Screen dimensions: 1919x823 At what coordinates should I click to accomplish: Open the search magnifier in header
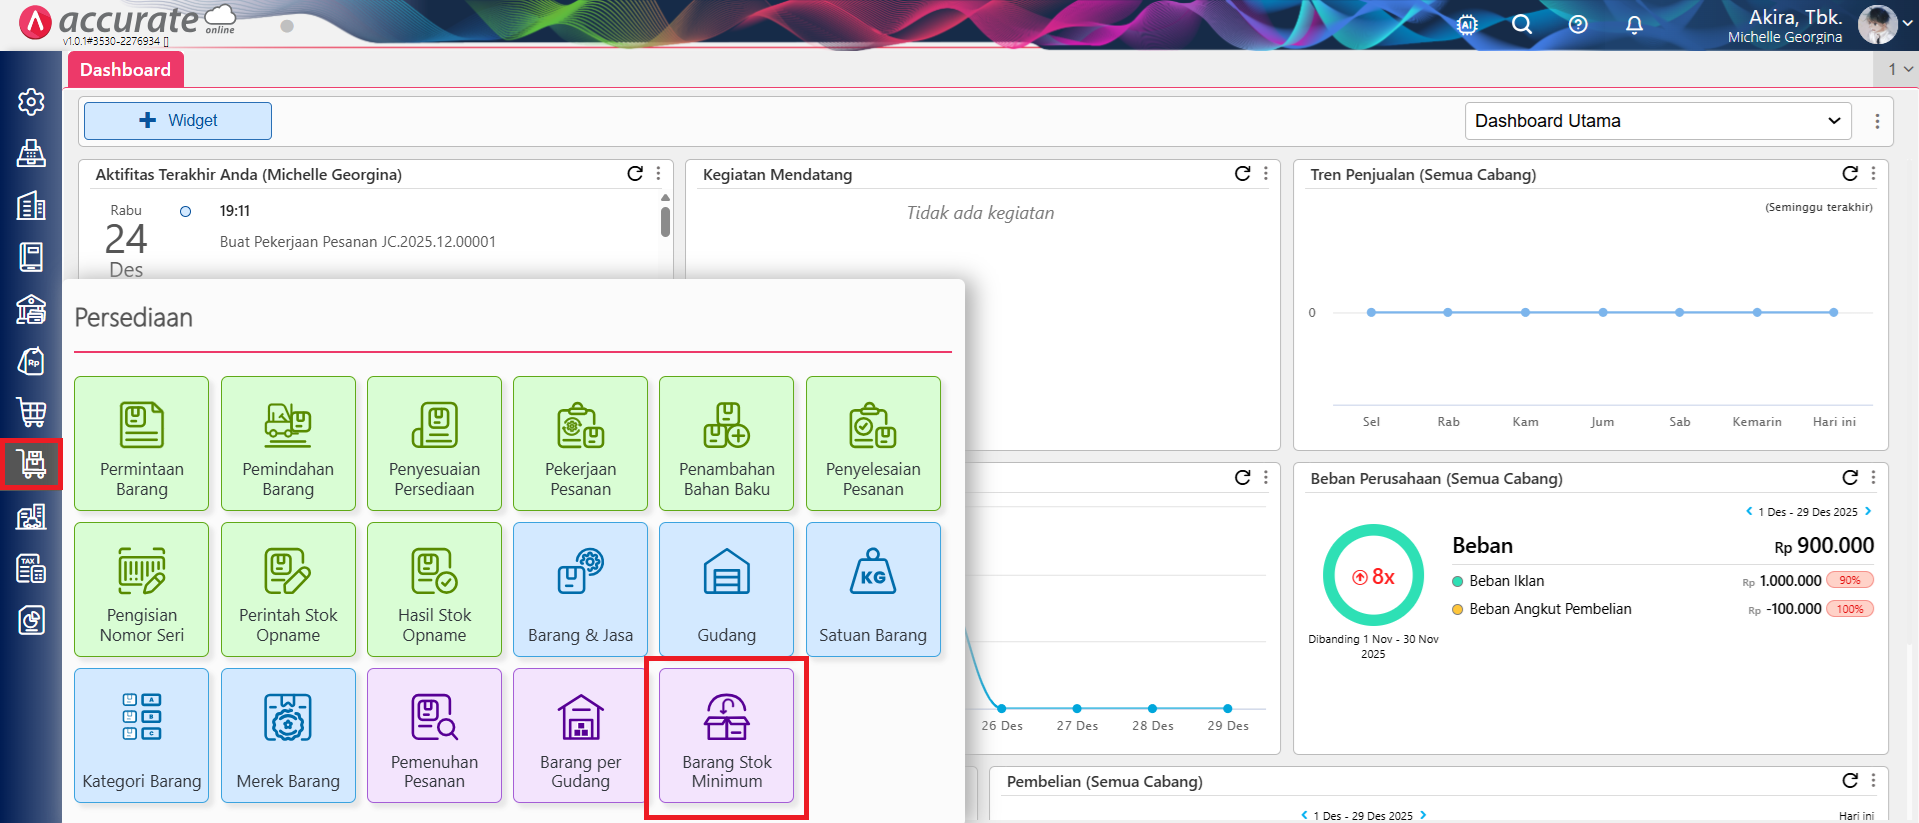pyautogui.click(x=1521, y=25)
